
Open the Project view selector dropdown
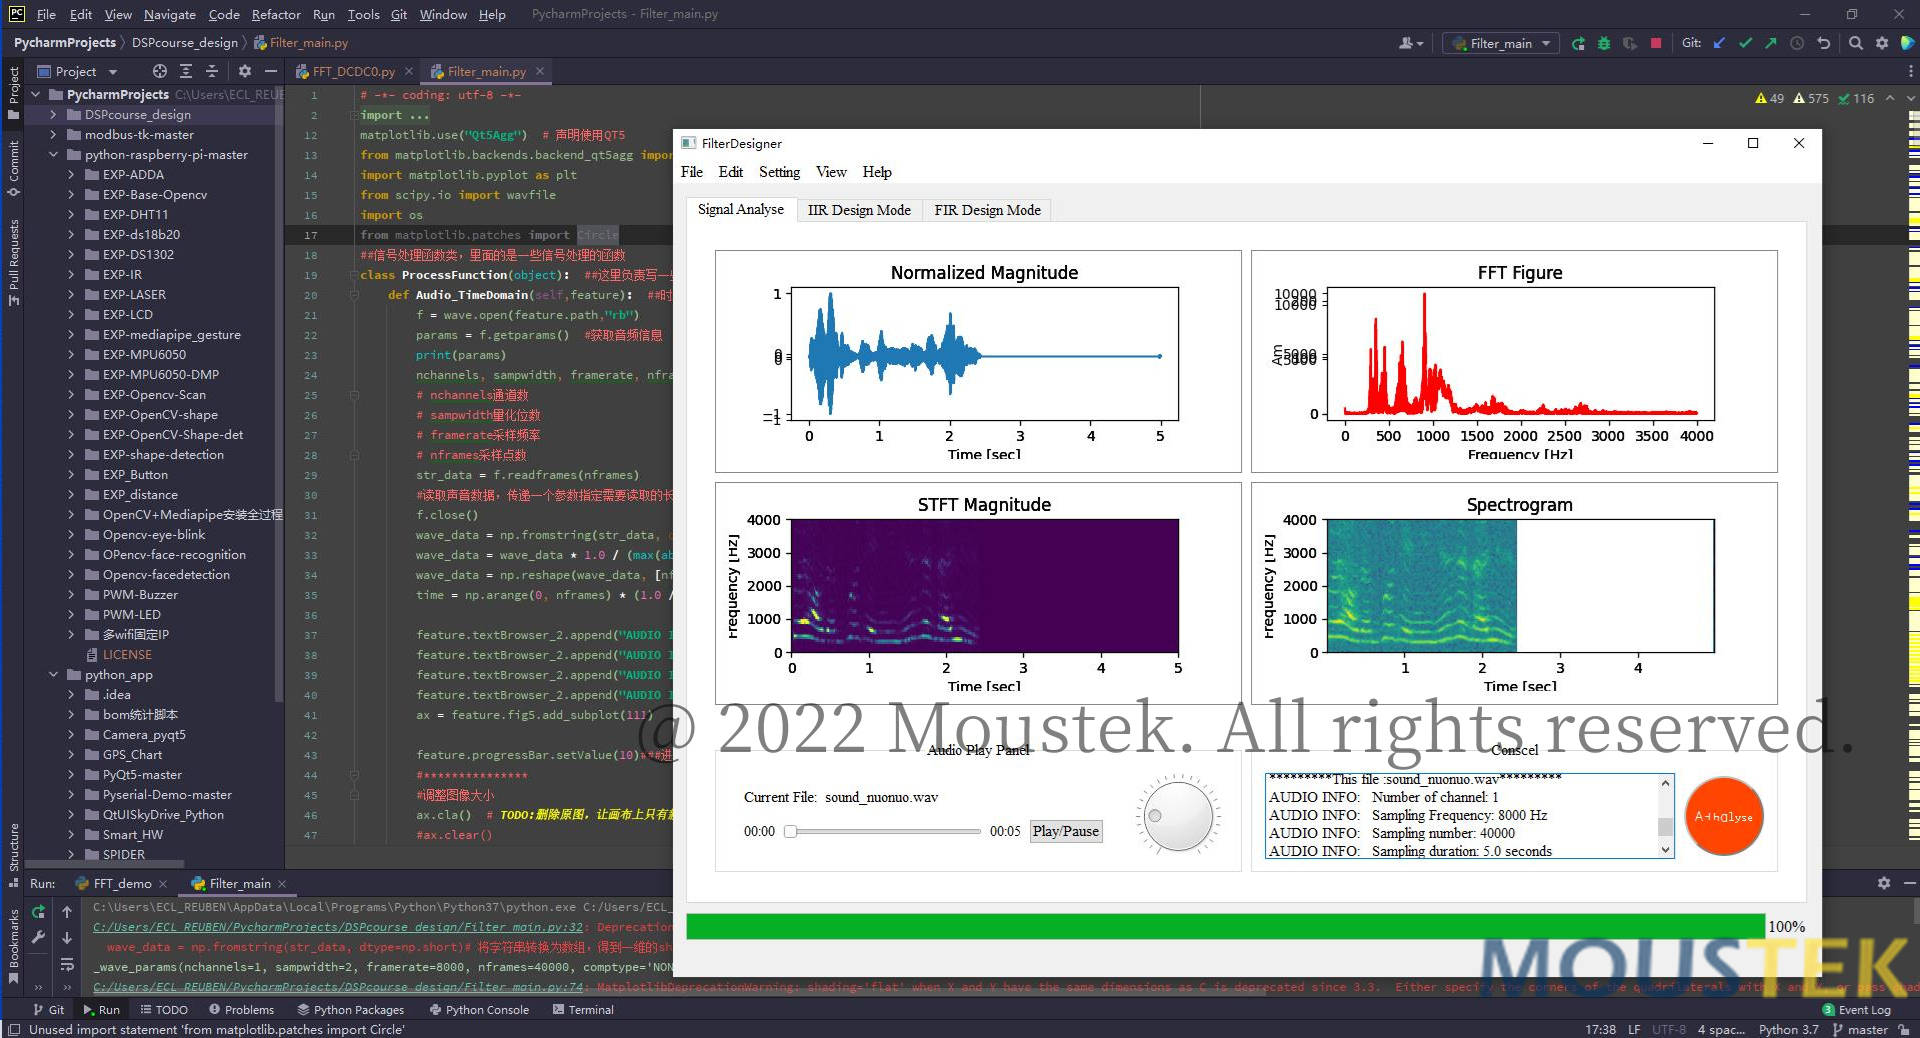pos(77,71)
